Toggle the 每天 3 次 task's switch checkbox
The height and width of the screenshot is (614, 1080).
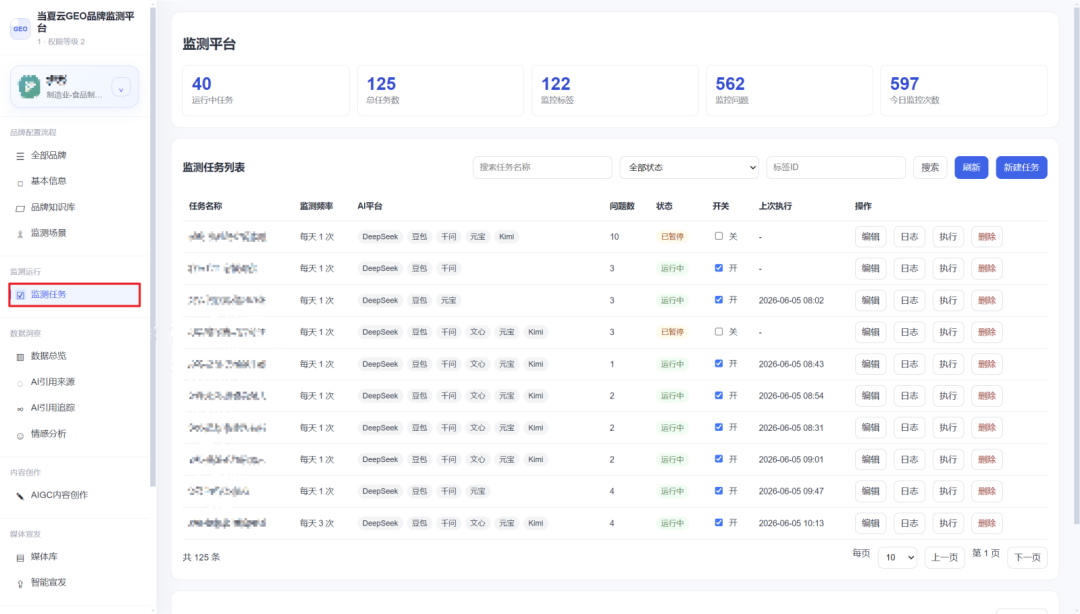718,522
